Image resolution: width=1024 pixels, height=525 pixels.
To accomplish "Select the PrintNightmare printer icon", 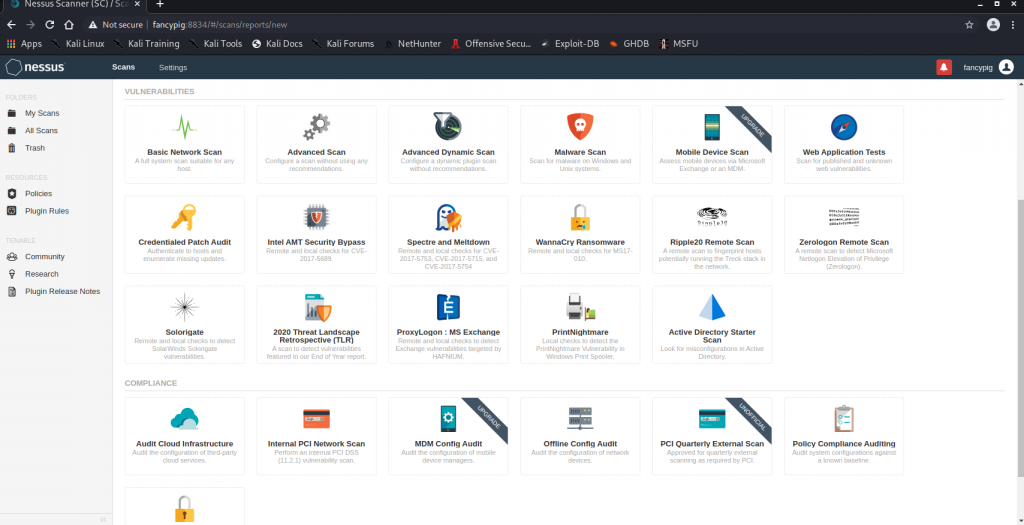I will 581,307.
